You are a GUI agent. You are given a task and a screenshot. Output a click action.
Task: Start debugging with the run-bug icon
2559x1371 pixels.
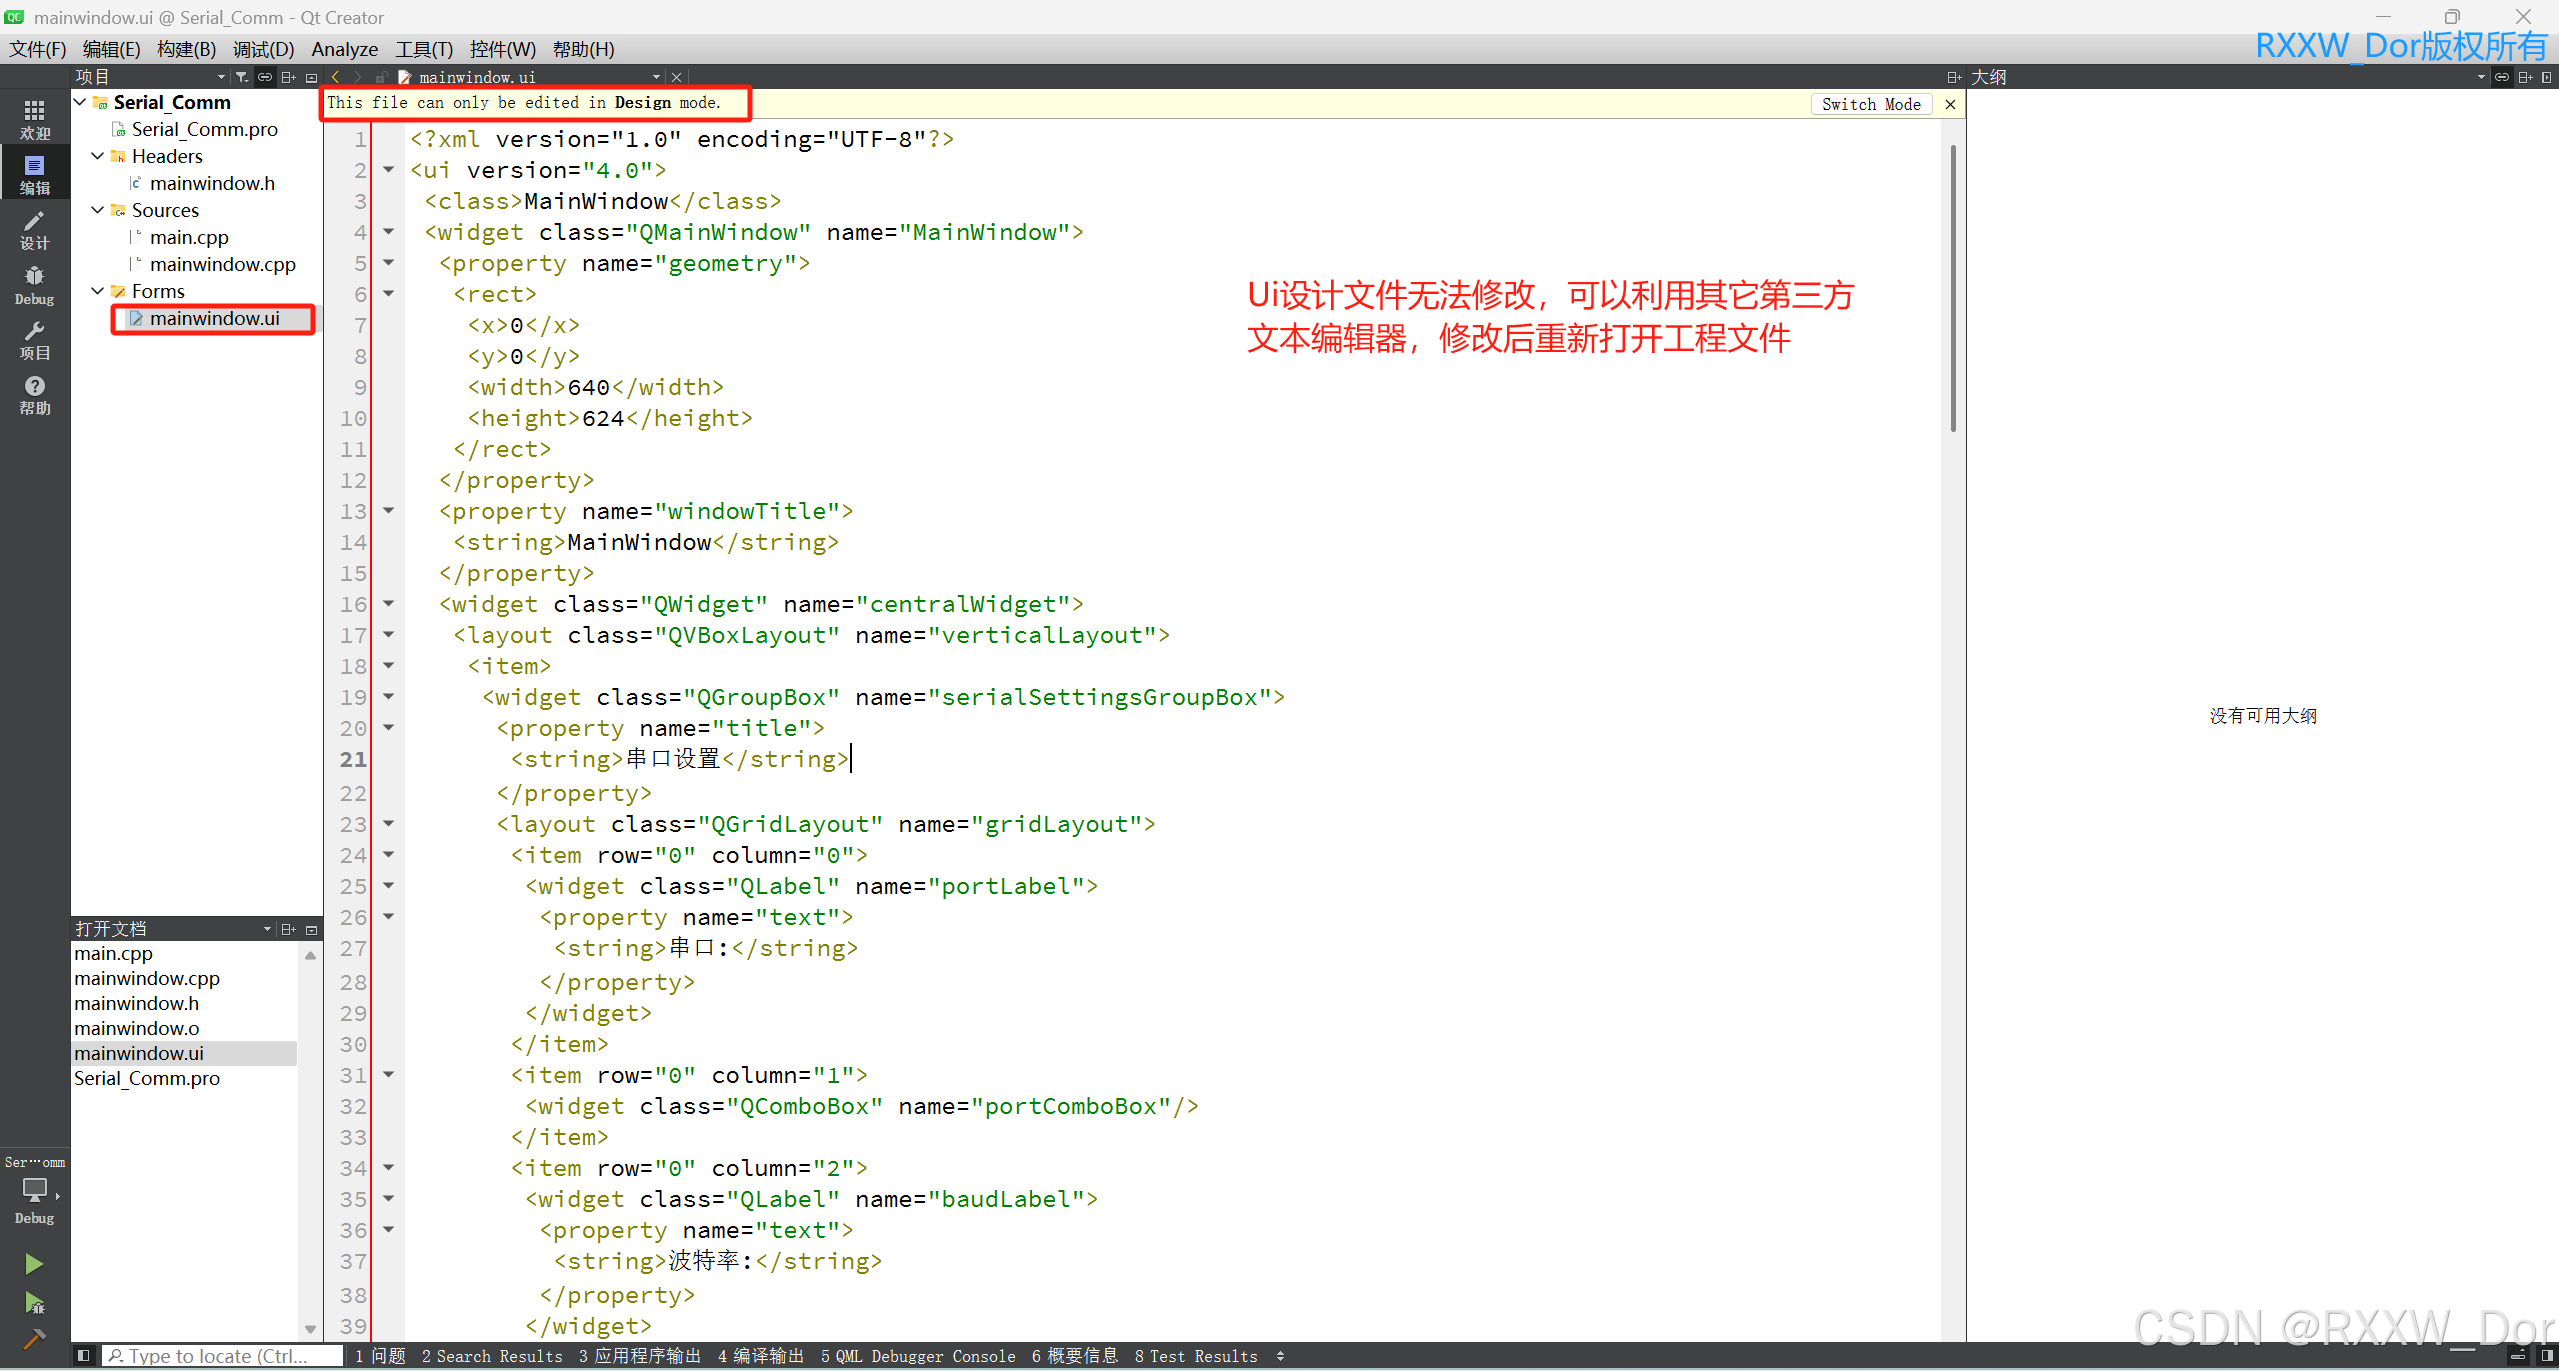(x=34, y=1303)
